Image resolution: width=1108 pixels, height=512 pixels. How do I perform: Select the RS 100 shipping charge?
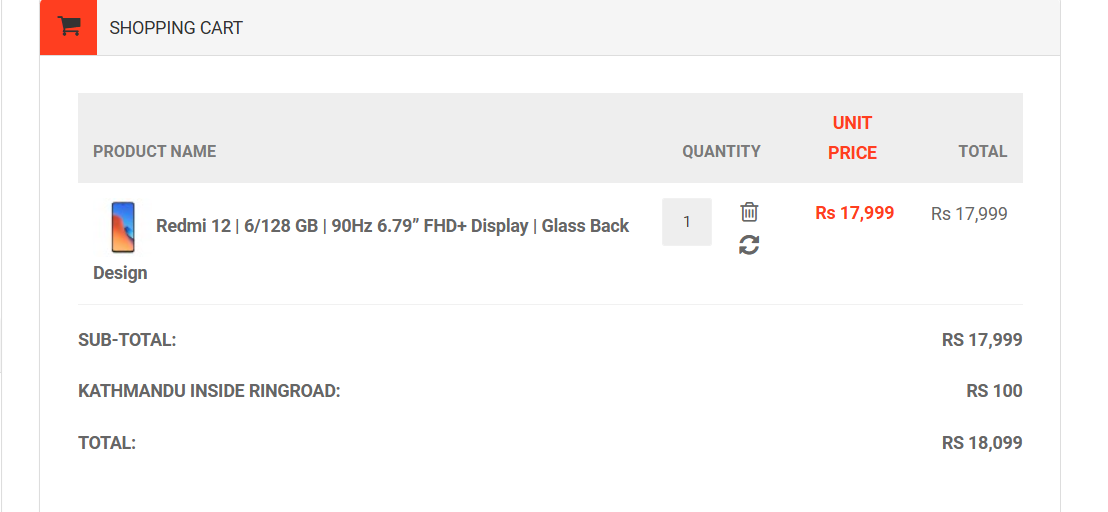[x=994, y=391]
